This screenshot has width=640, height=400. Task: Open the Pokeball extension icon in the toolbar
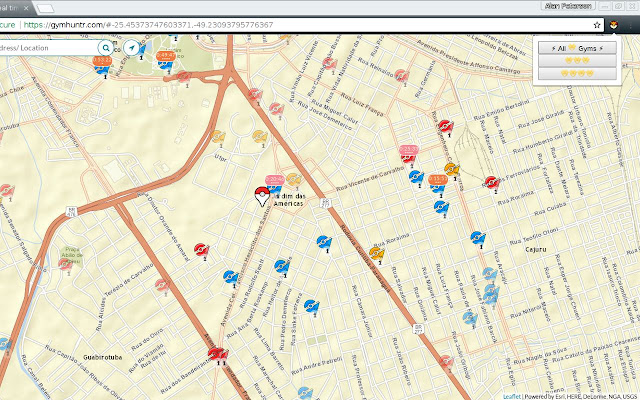coord(613,25)
